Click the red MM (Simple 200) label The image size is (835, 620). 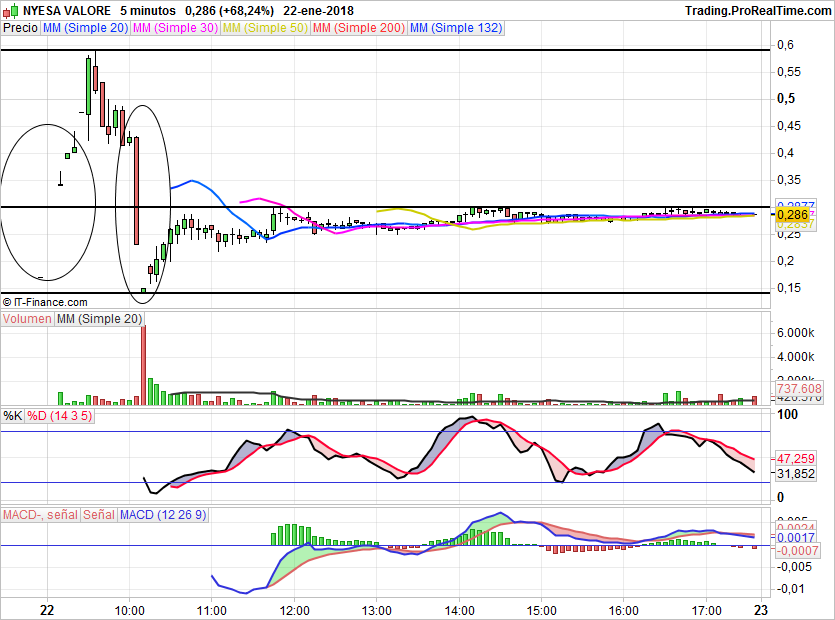(x=358, y=28)
